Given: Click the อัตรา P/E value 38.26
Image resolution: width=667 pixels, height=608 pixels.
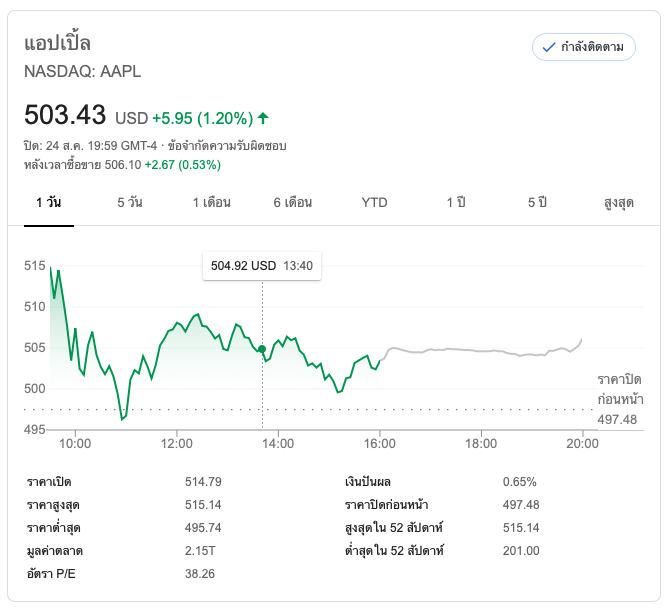Looking at the screenshot, I should point(200,574).
